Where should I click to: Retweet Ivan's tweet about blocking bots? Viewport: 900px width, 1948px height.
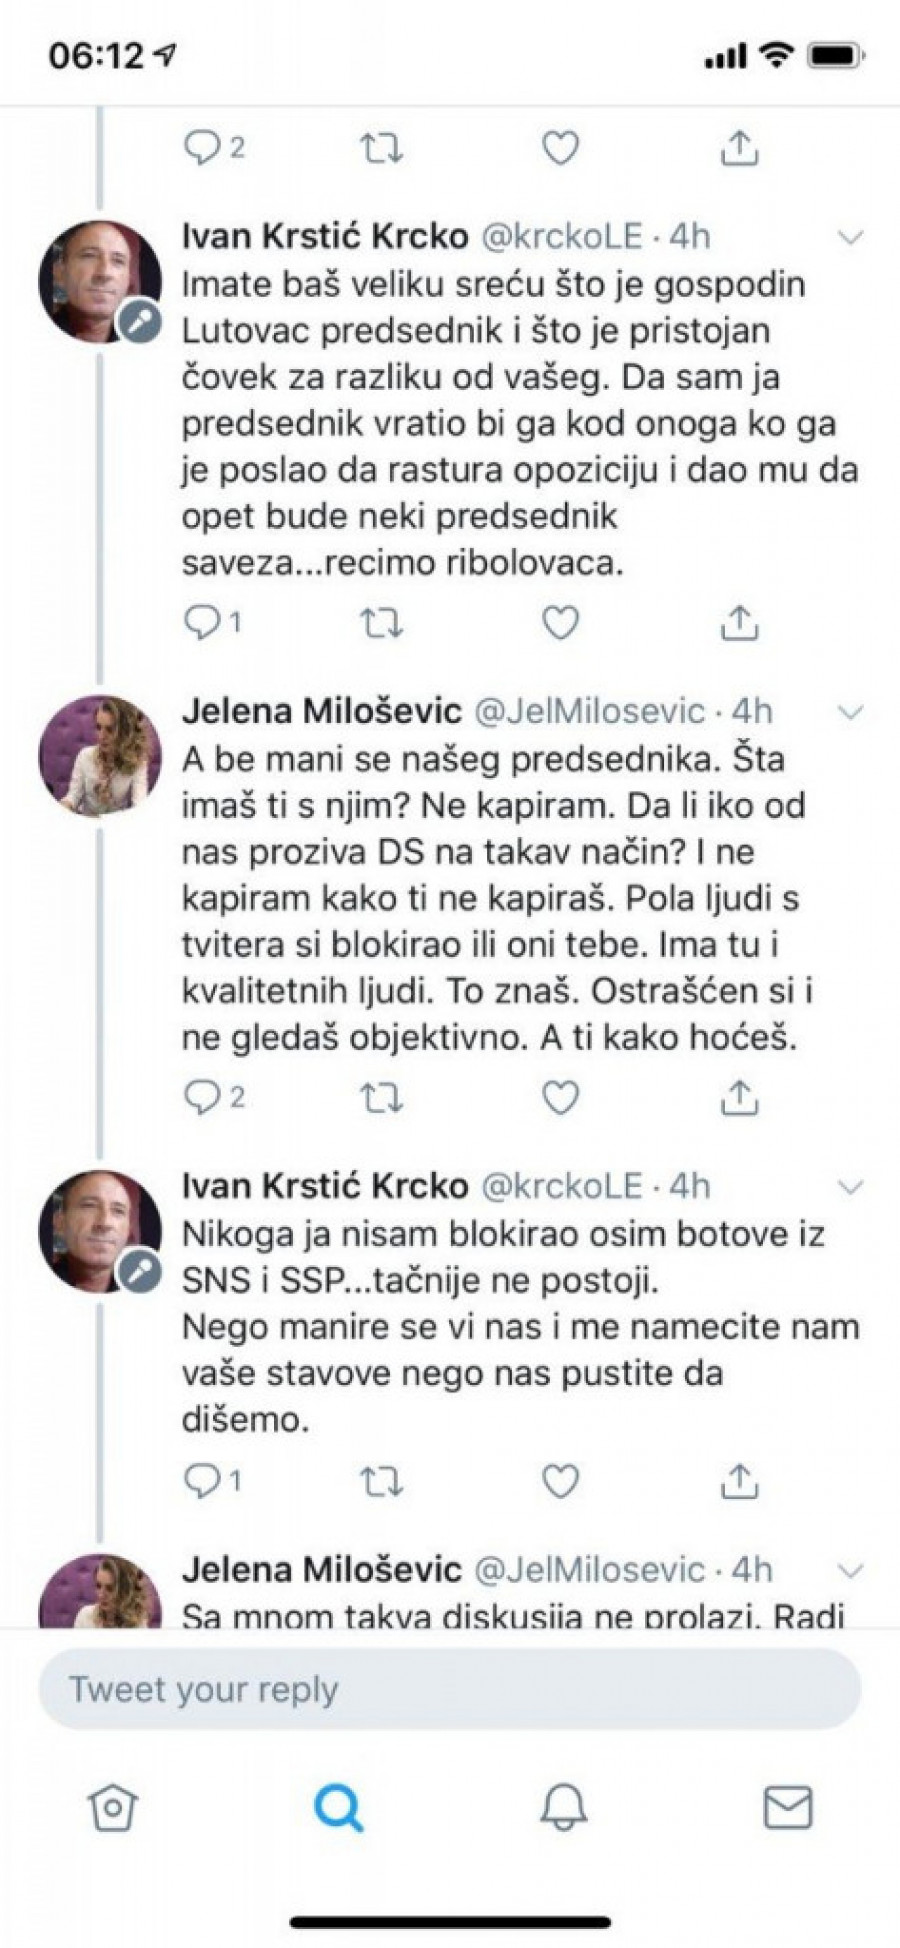point(381,1481)
